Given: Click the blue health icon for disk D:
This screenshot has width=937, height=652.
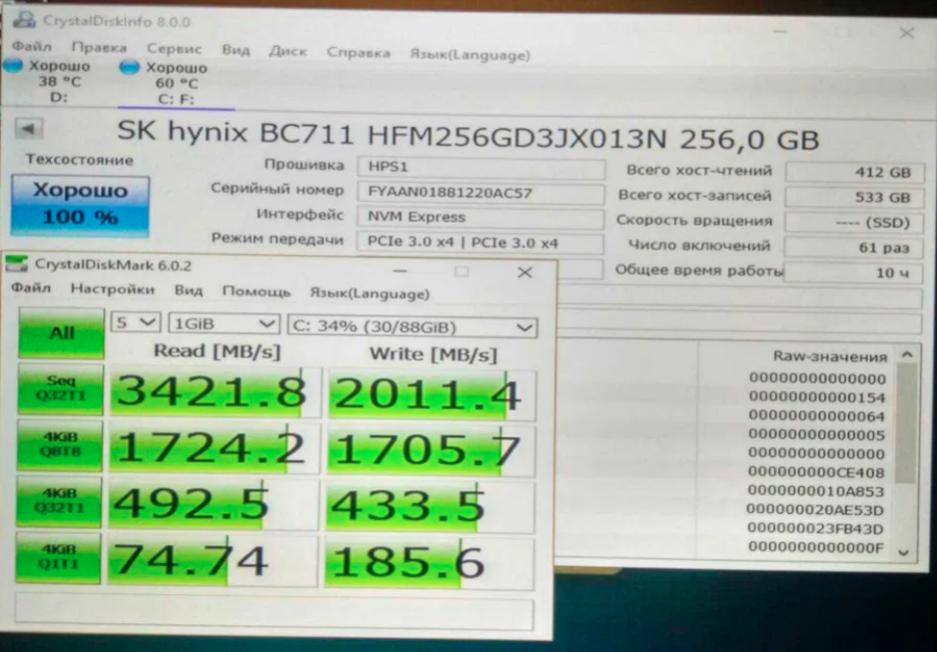Looking at the screenshot, I should pos(13,65).
